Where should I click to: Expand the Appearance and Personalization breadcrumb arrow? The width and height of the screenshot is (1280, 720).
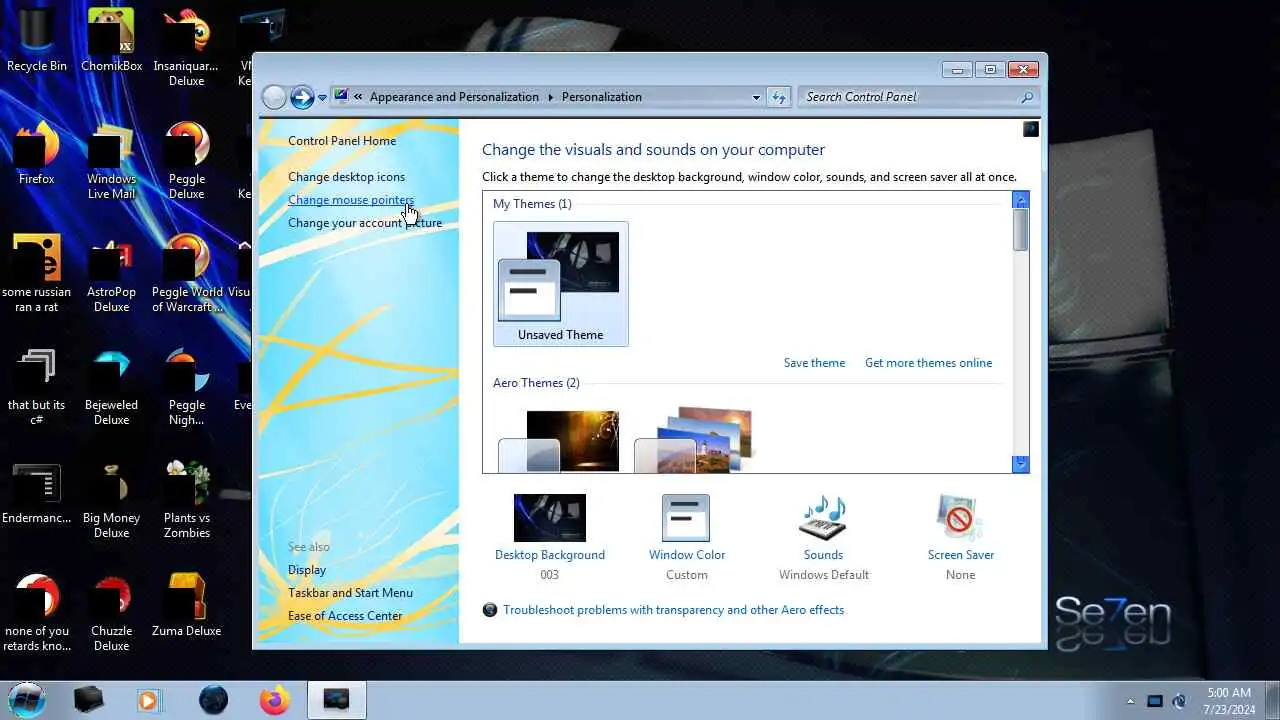(550, 97)
